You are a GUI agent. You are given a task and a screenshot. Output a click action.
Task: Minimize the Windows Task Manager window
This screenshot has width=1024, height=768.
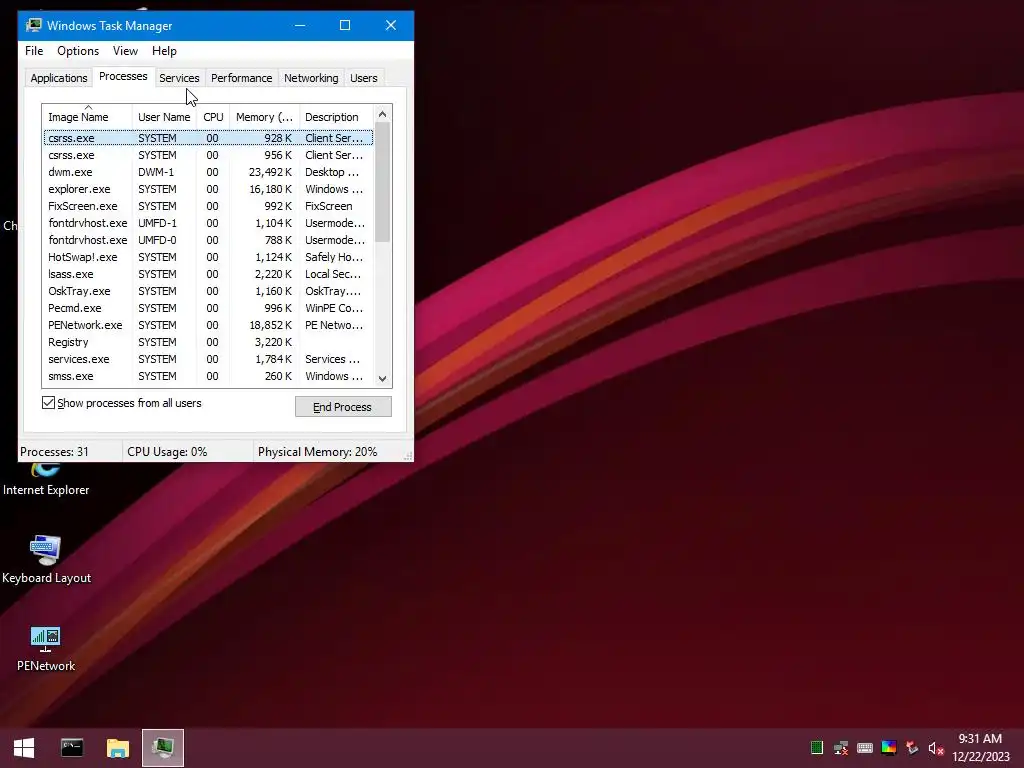tap(300, 25)
